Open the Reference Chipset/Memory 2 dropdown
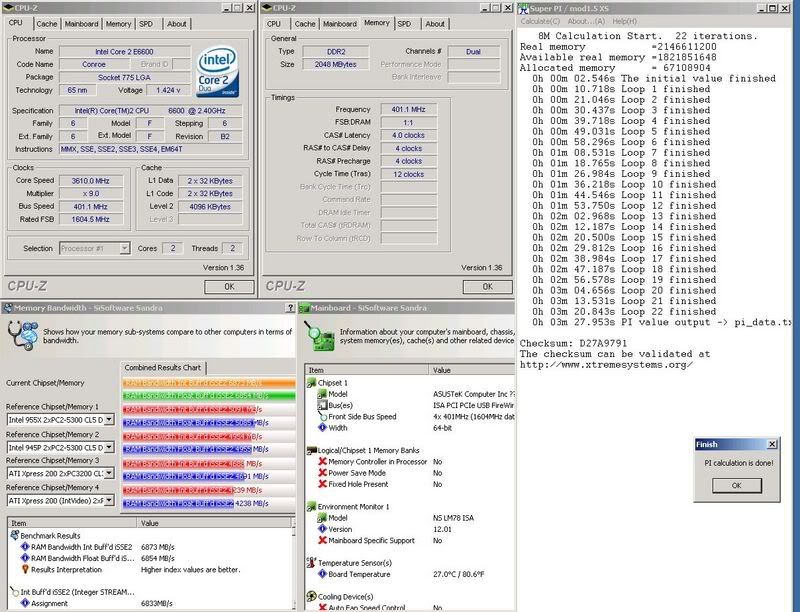This screenshot has width=800, height=612. [x=109, y=447]
